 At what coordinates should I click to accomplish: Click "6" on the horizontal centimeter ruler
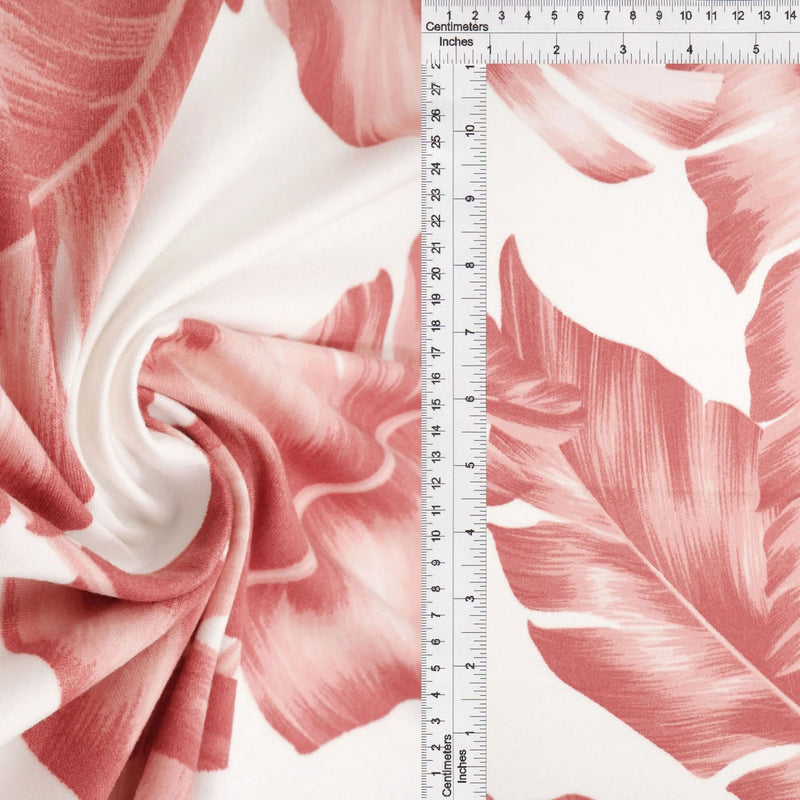pyautogui.click(x=580, y=16)
